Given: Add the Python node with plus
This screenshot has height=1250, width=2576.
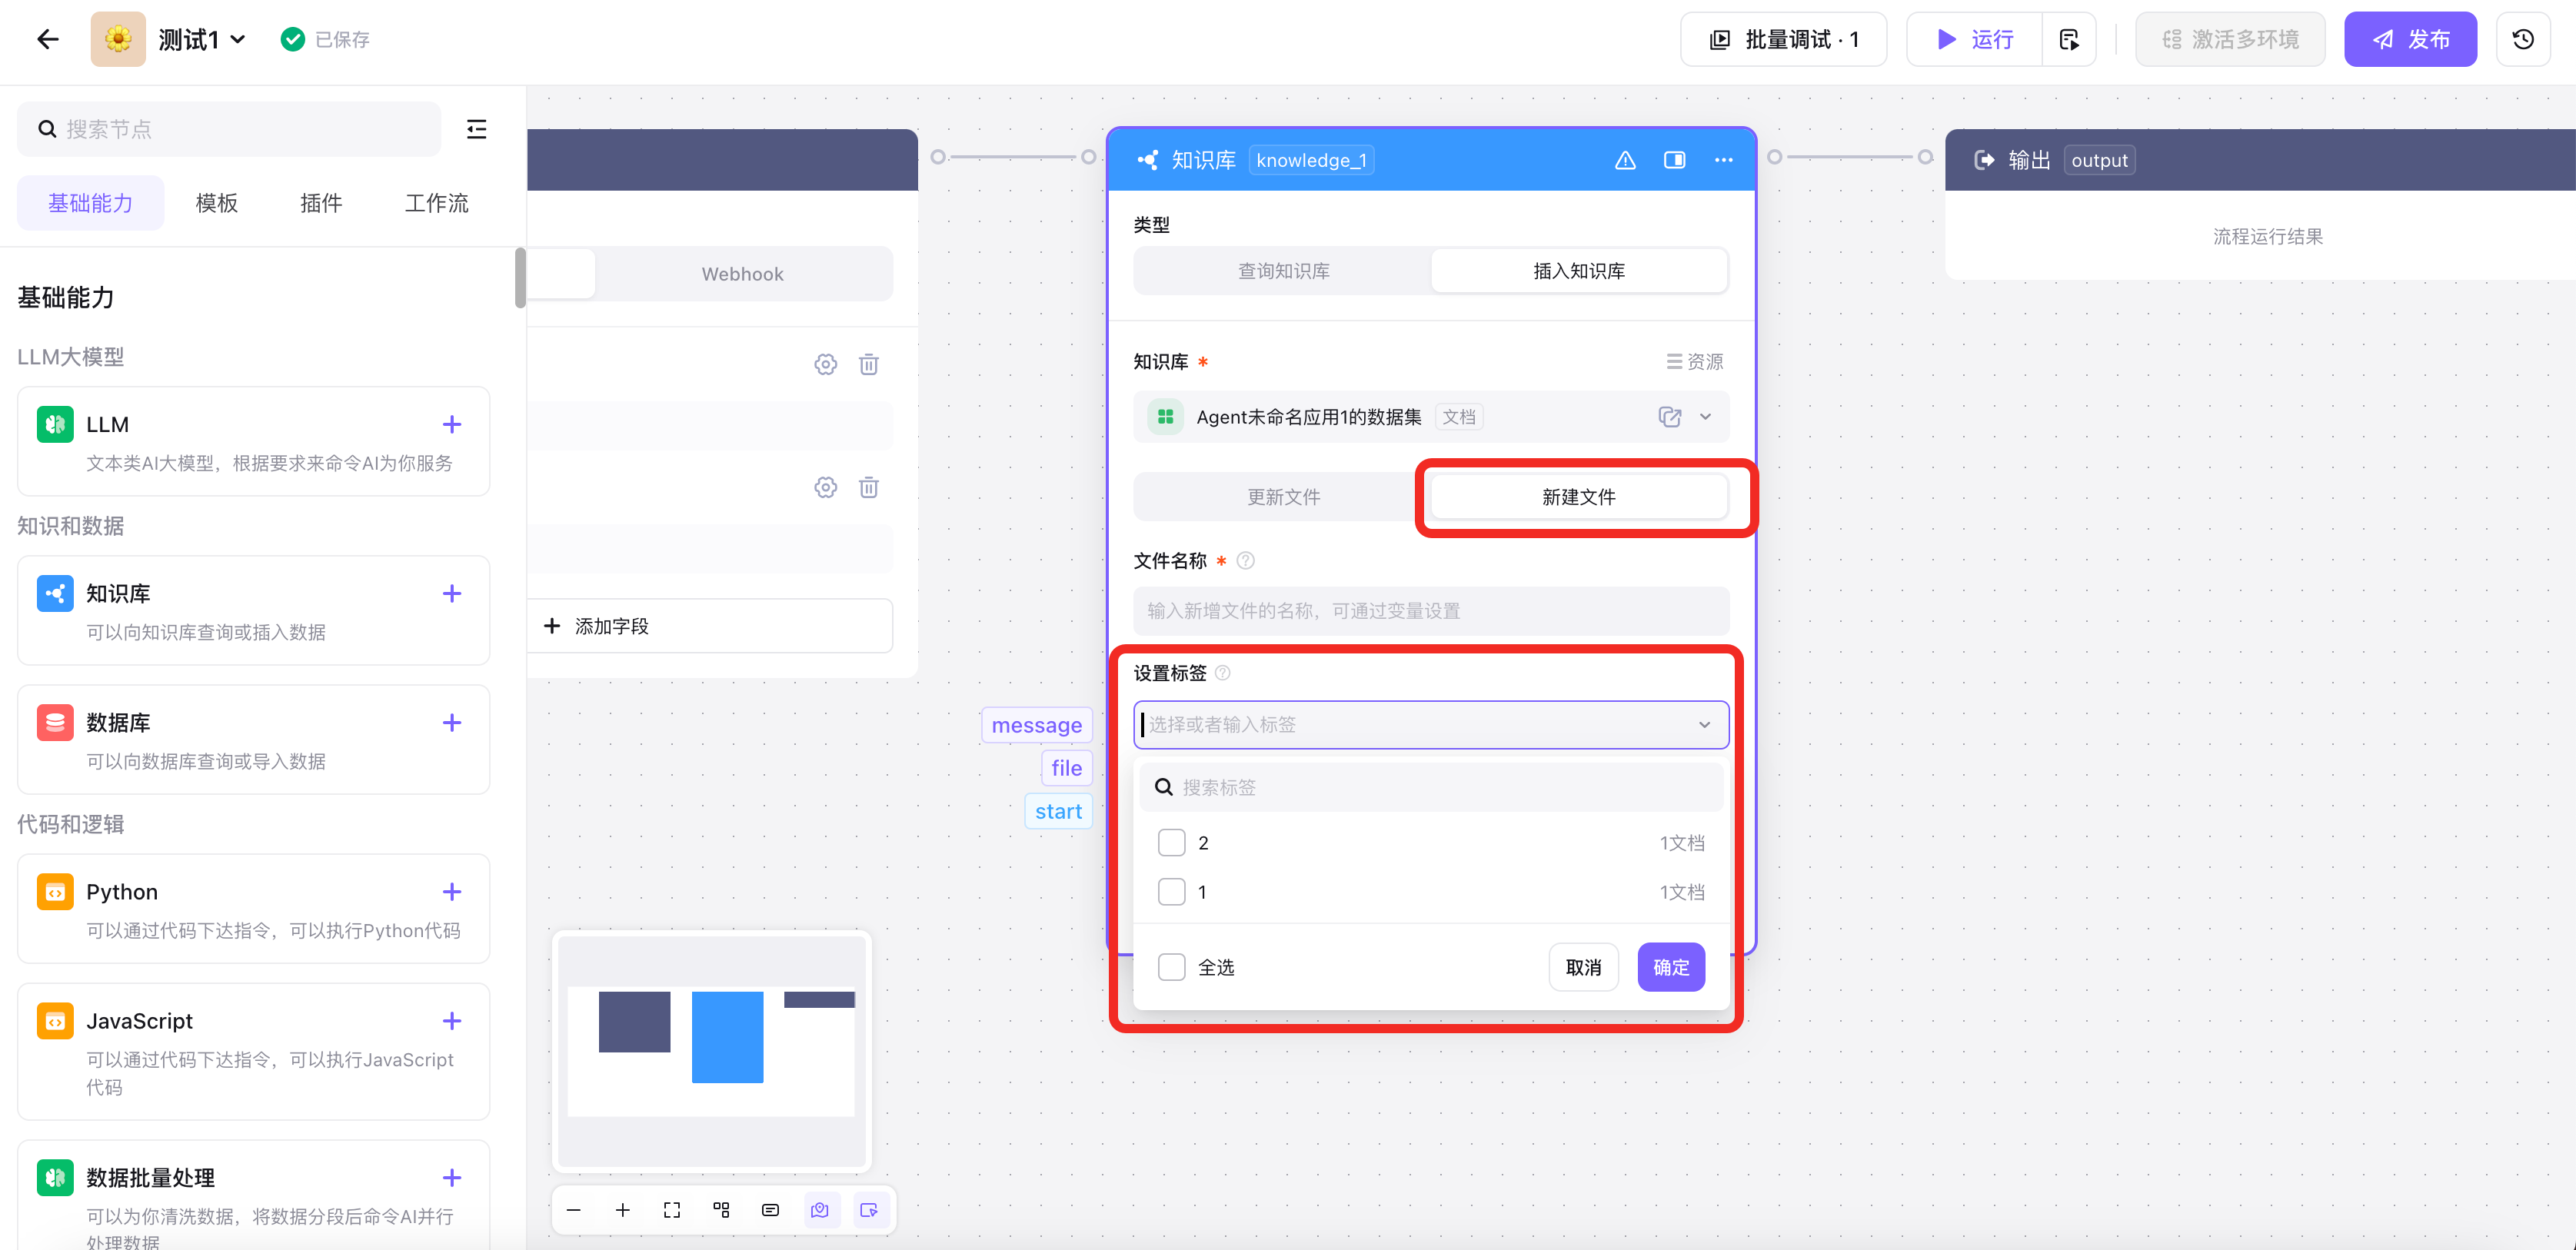Looking at the screenshot, I should tap(452, 891).
